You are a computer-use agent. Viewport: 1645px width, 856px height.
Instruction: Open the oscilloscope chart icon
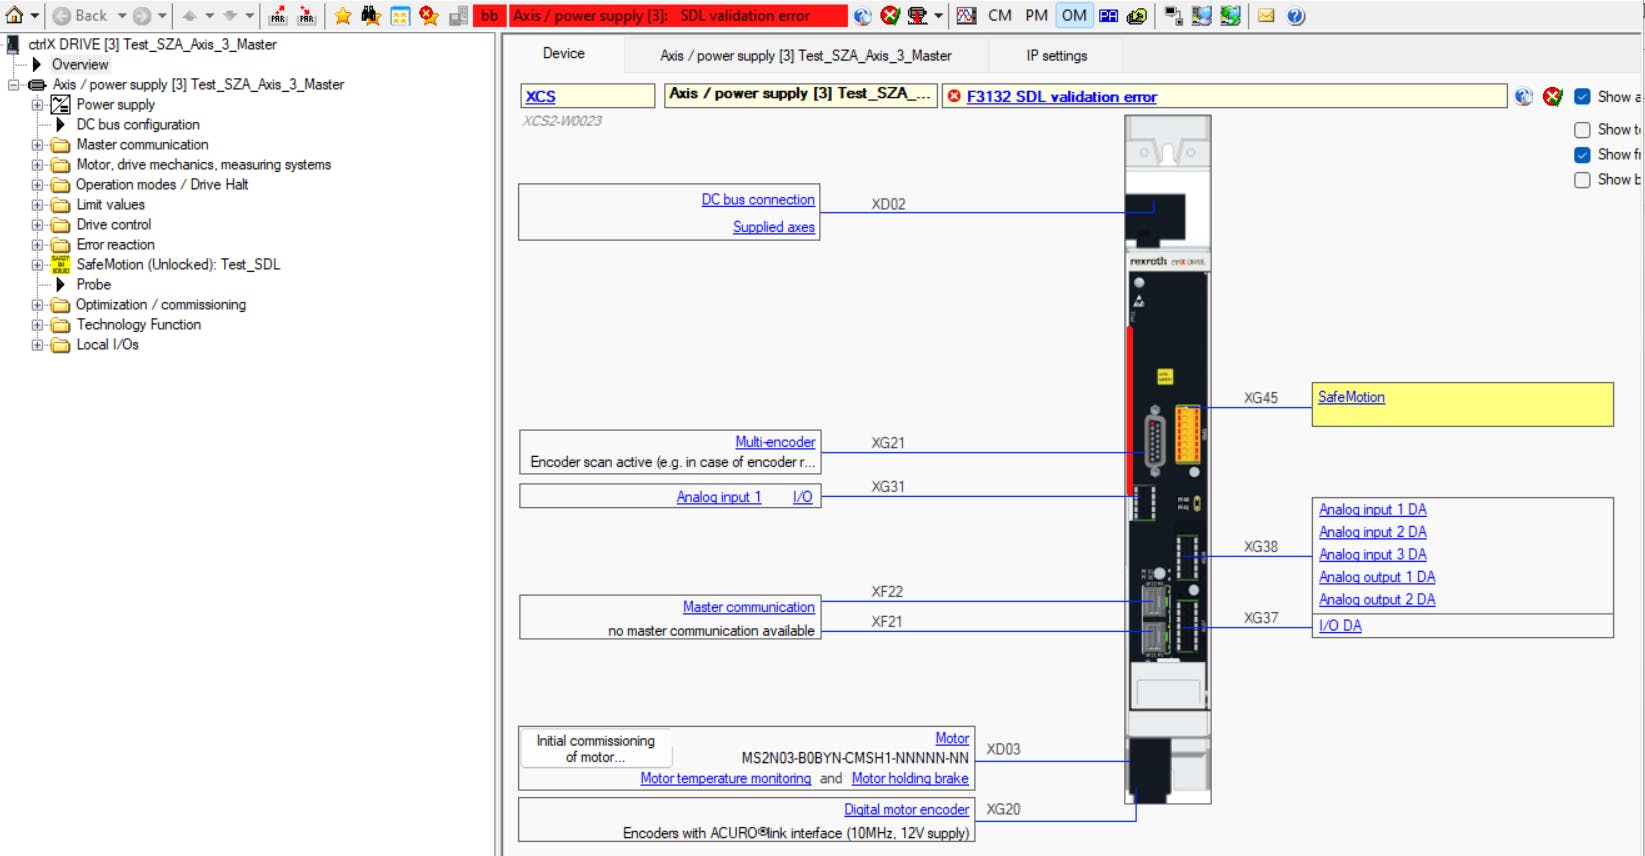tap(966, 16)
